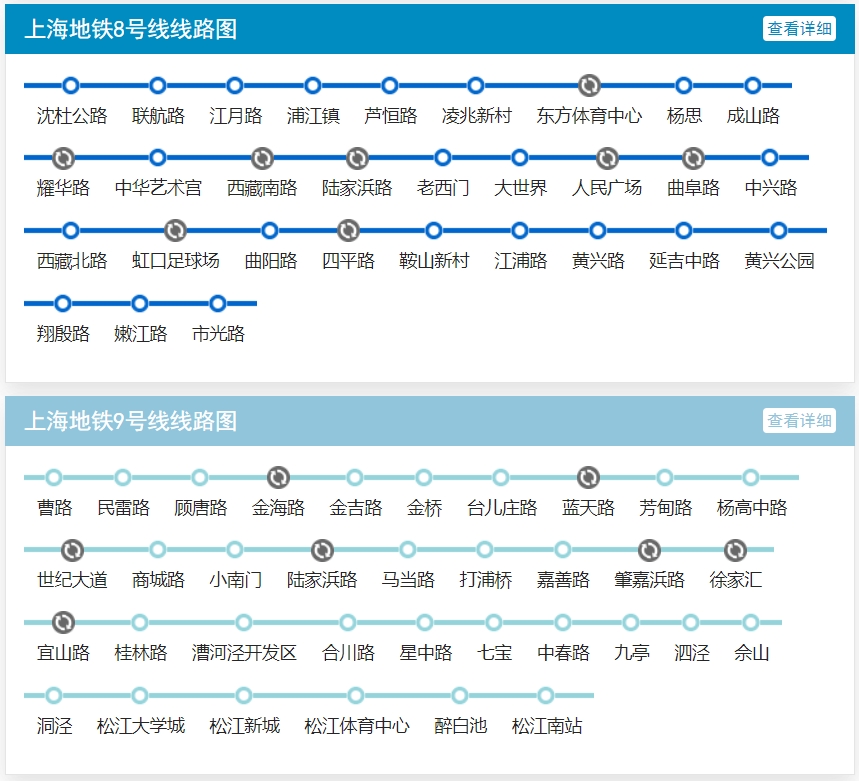Select the 耀华路 transfer station marker

[63, 158]
